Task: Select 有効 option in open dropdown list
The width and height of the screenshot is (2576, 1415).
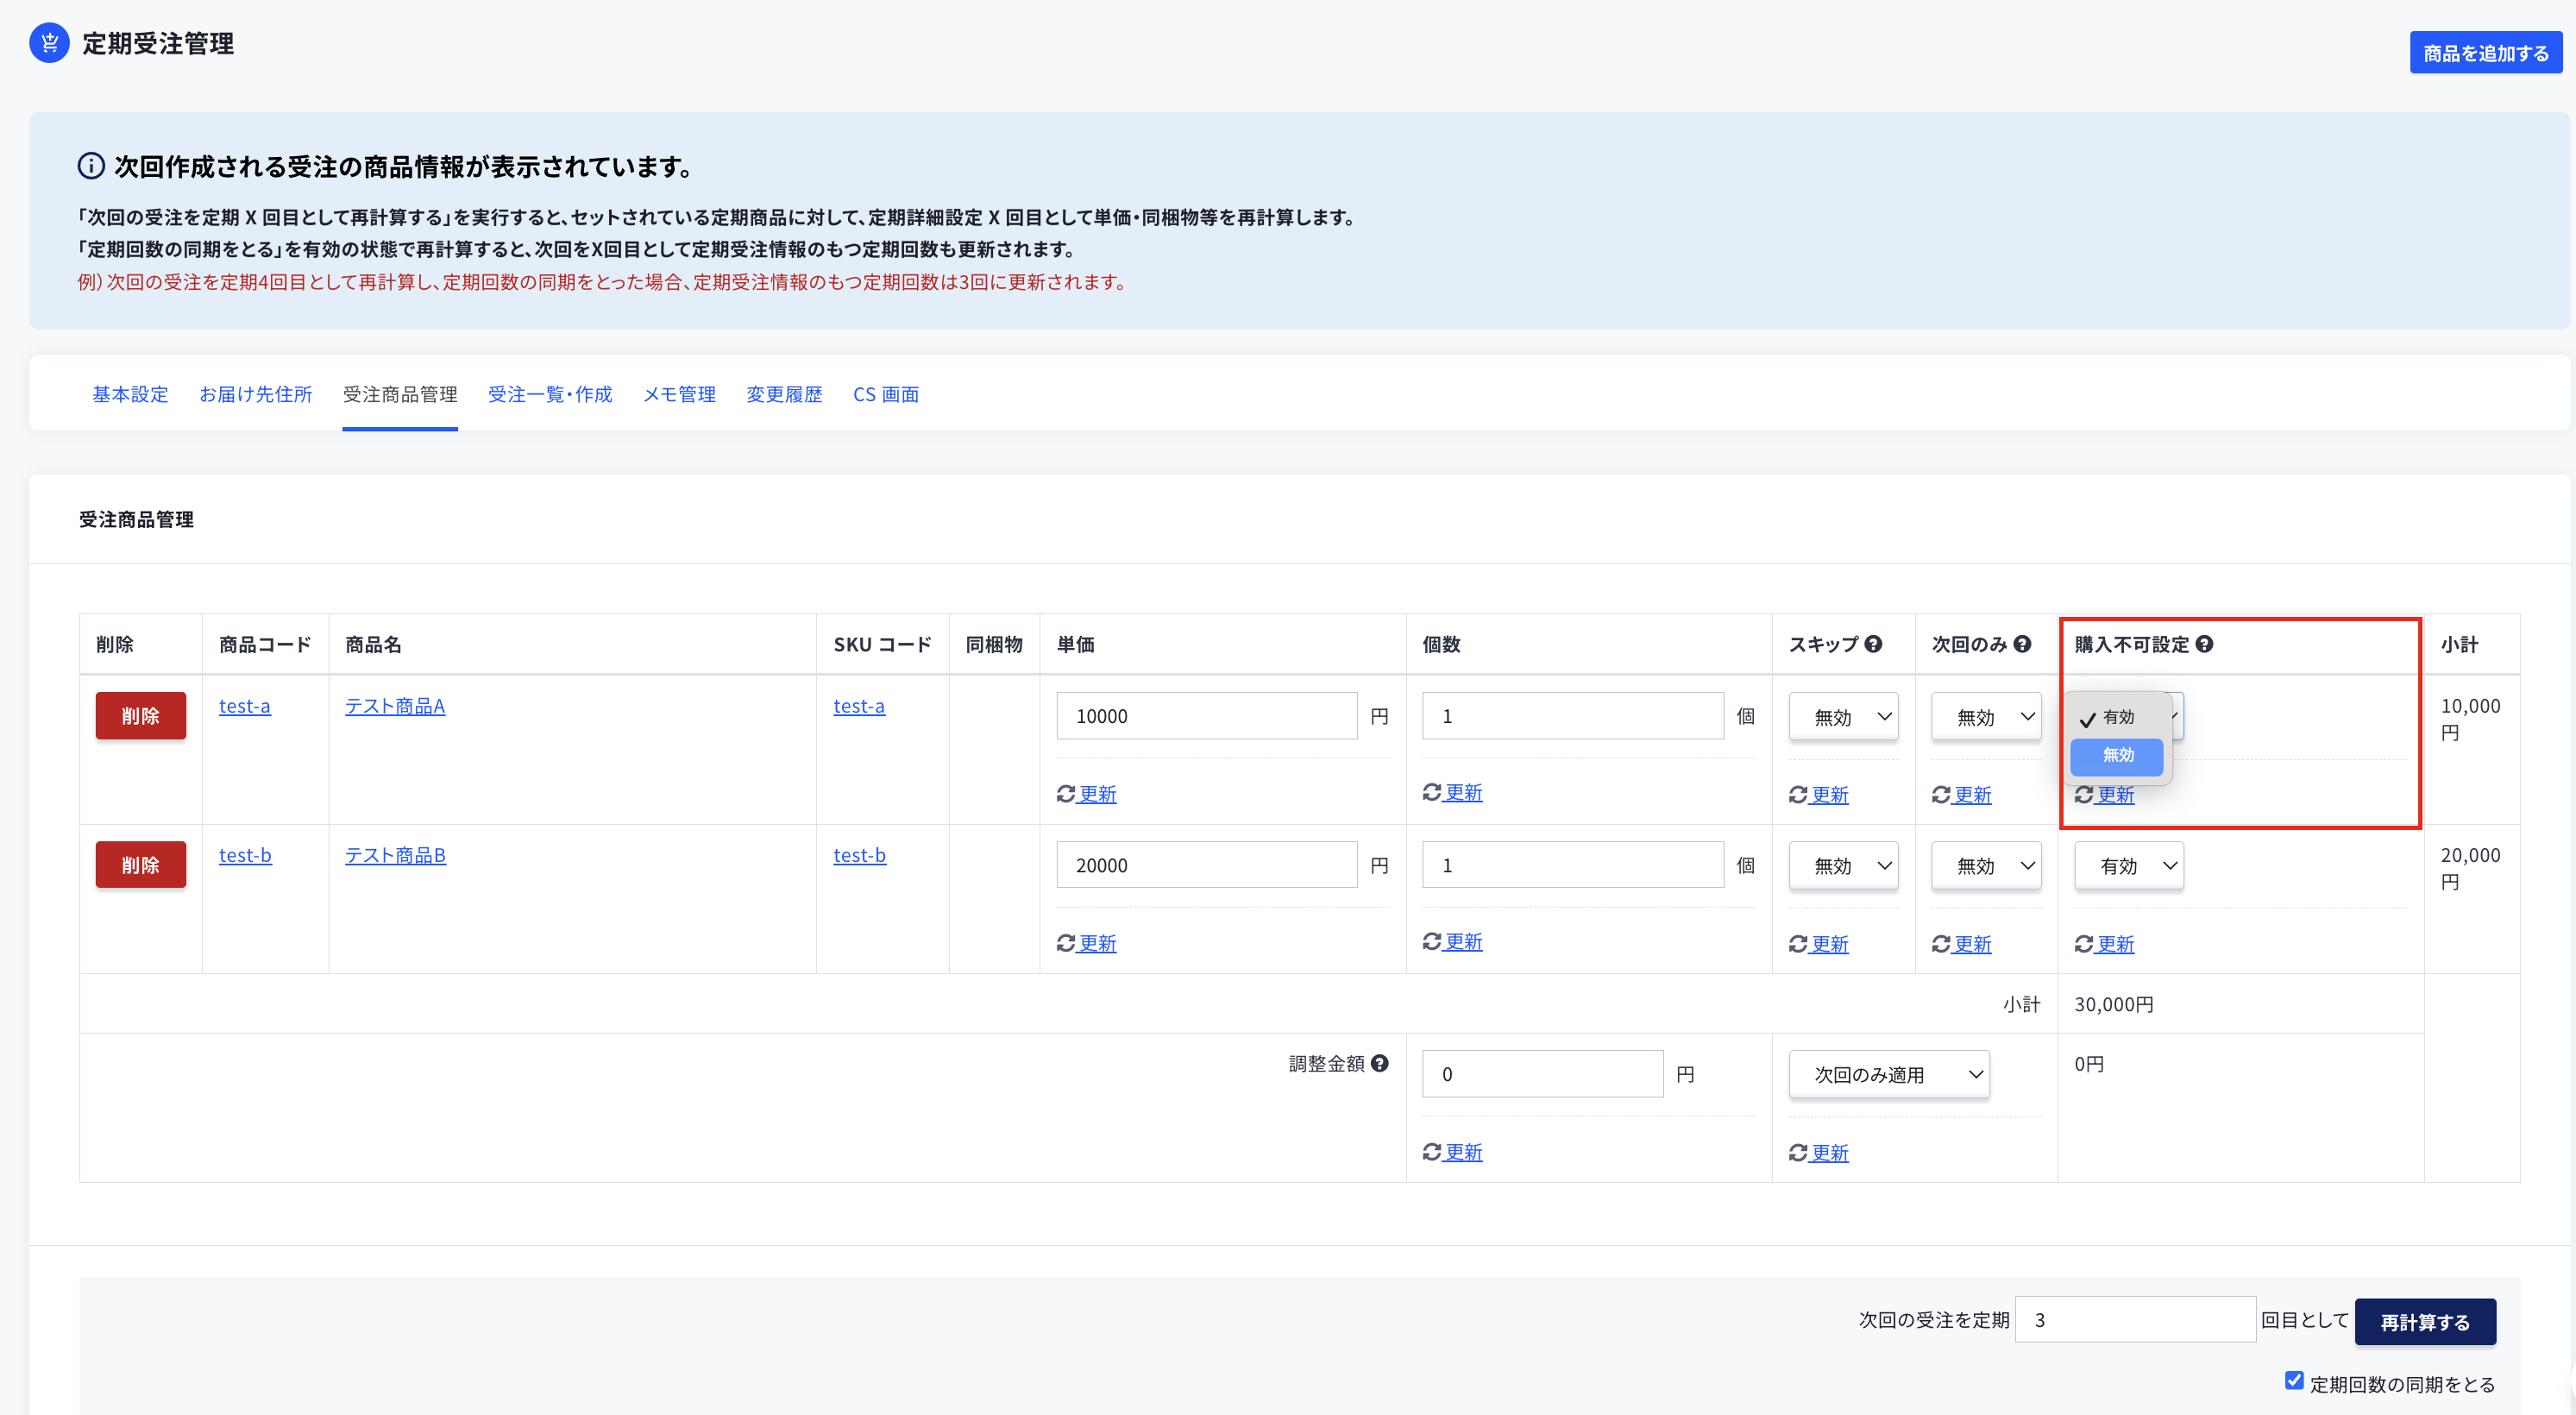Action: [x=2117, y=718]
